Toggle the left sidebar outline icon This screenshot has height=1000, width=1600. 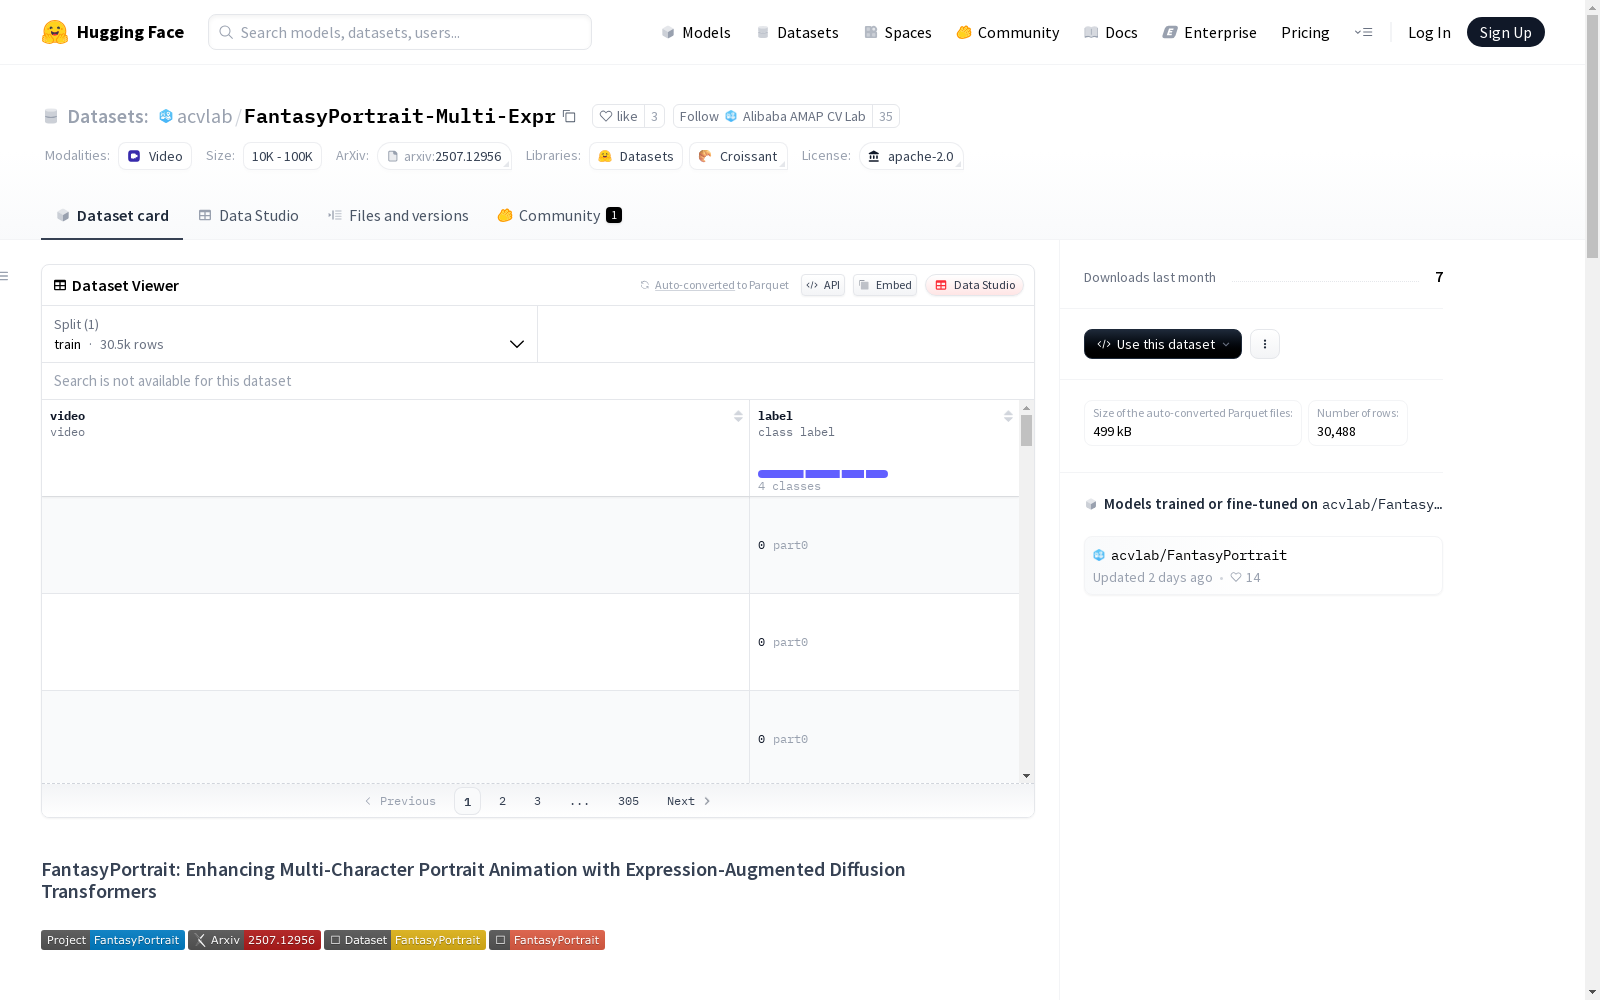pos(5,276)
